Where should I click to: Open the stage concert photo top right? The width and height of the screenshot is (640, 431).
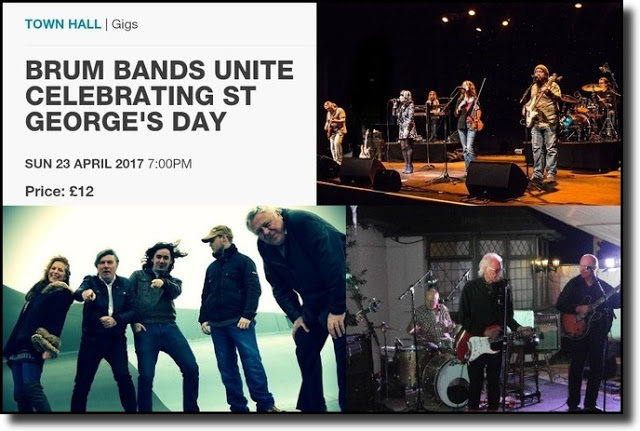[x=469, y=103]
